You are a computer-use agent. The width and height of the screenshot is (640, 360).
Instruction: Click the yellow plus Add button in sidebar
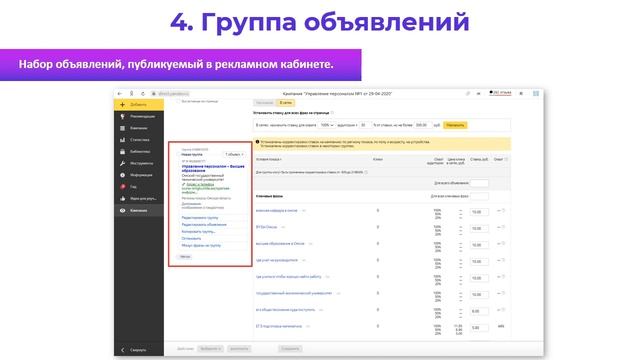click(x=139, y=104)
